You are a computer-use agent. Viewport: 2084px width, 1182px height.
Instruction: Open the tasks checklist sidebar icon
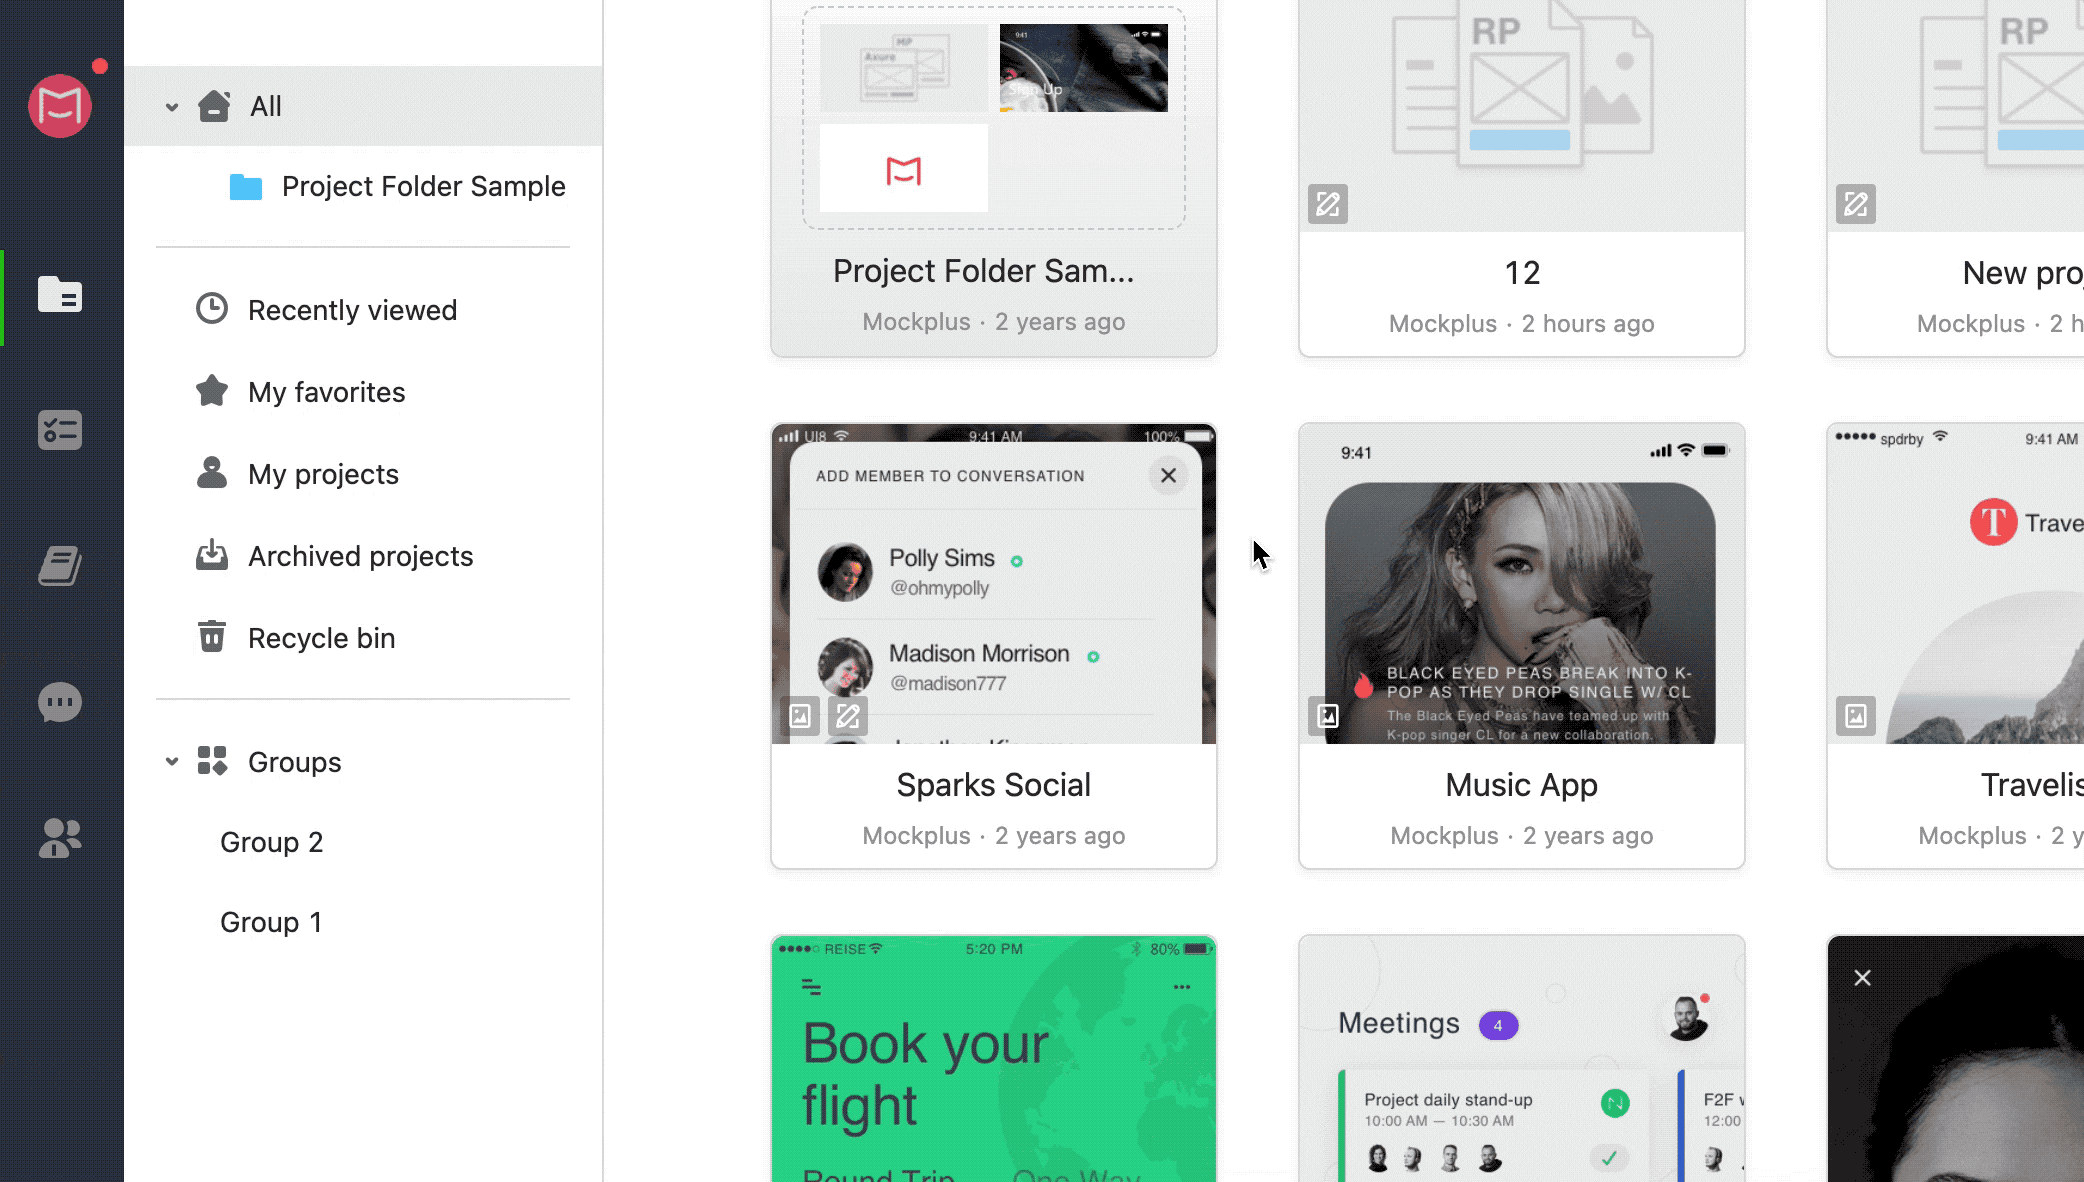60,430
